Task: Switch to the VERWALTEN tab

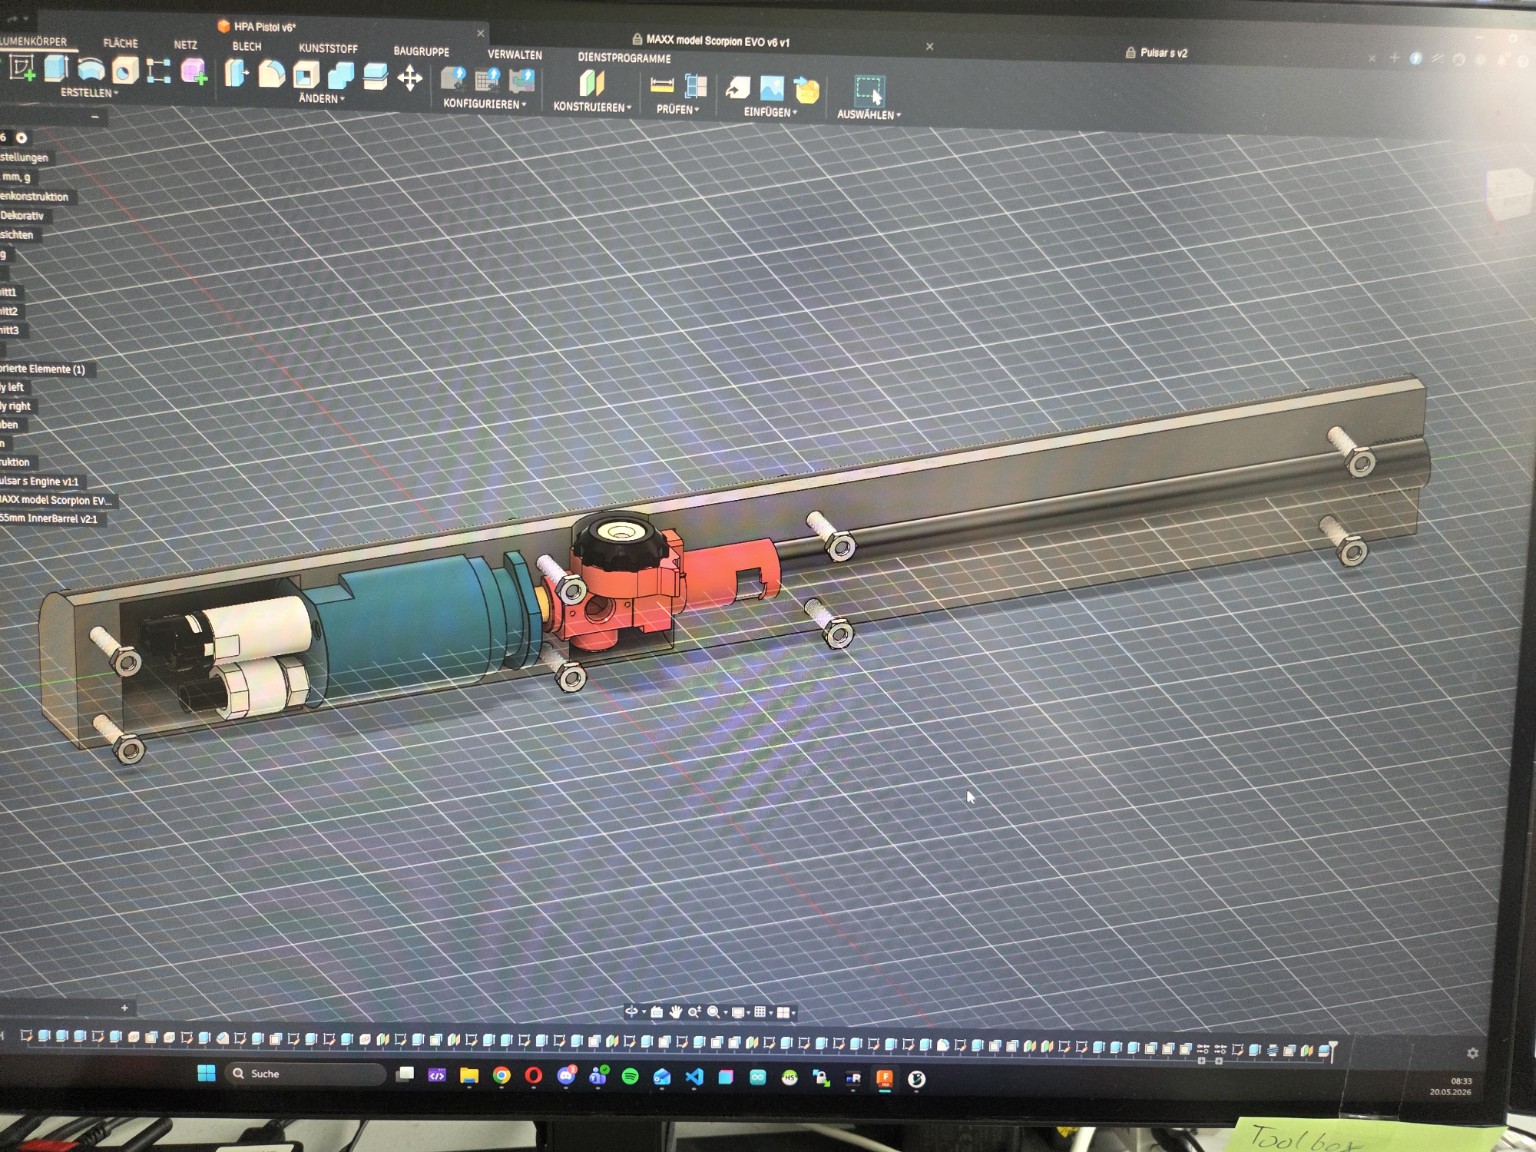Action: coord(515,55)
